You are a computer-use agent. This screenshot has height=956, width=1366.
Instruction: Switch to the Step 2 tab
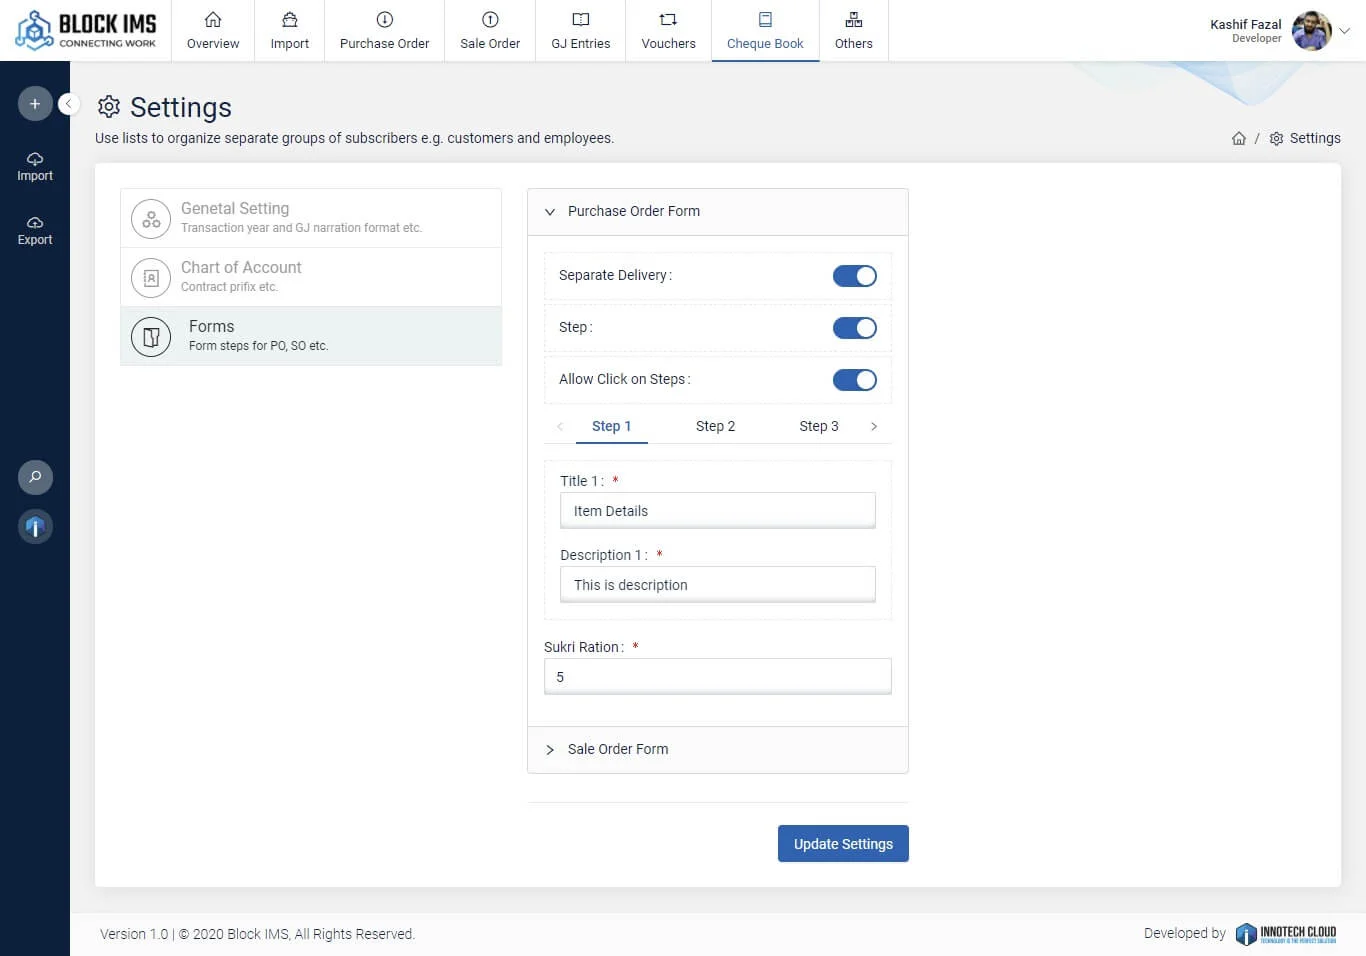715,426
